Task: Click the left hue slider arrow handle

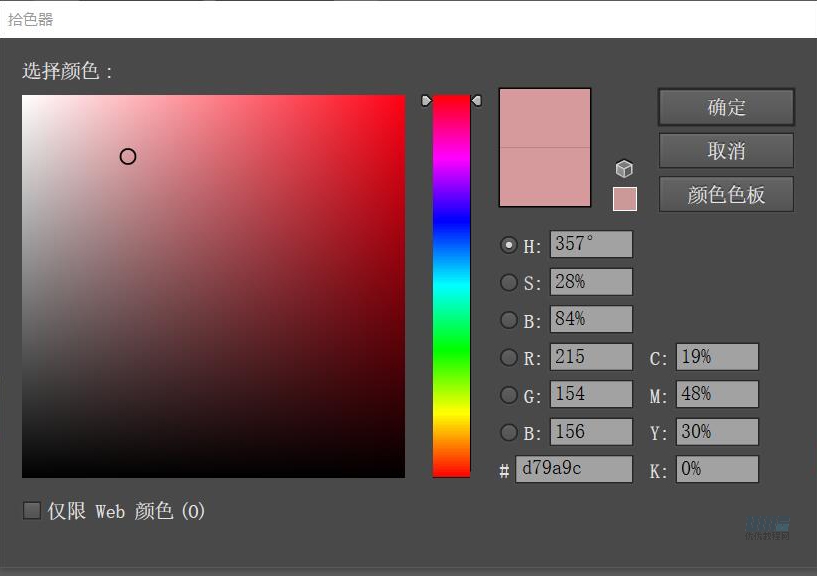Action: pyautogui.click(x=426, y=101)
